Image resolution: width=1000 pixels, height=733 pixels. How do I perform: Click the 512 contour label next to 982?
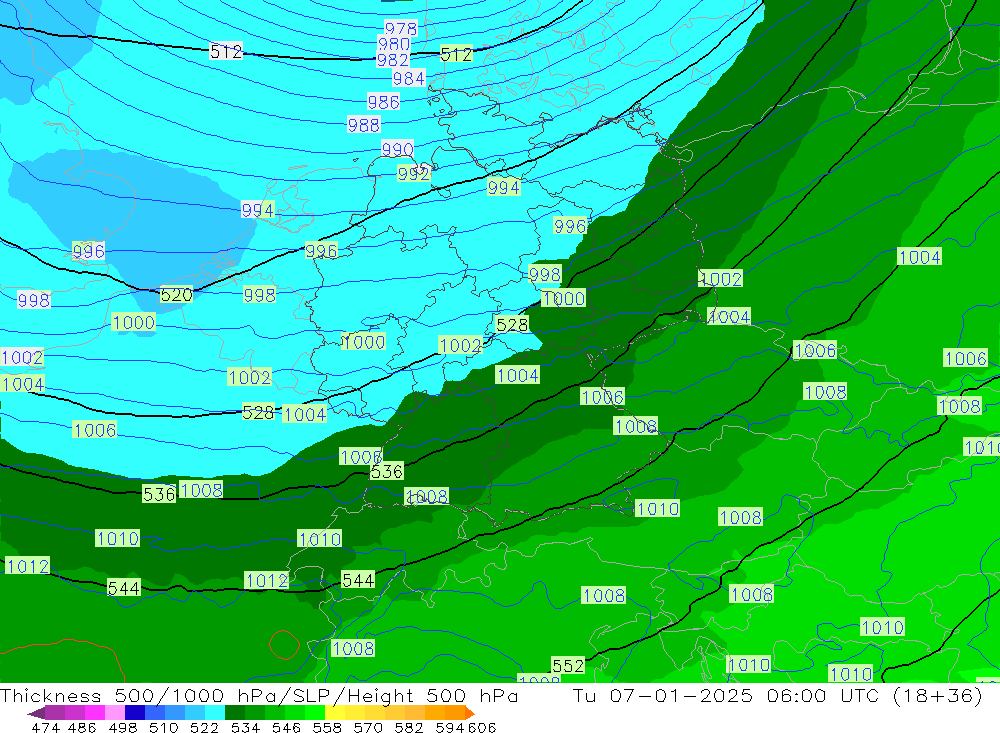456,54
